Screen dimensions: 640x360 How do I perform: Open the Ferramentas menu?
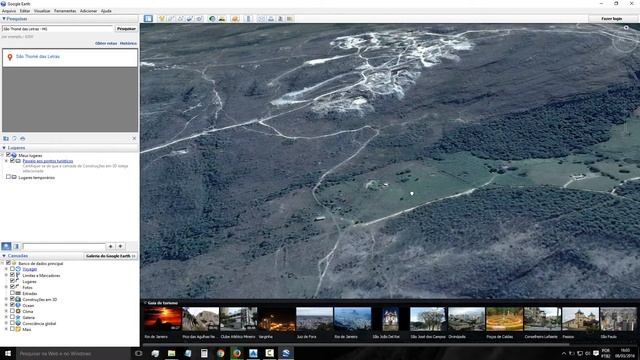pos(65,11)
